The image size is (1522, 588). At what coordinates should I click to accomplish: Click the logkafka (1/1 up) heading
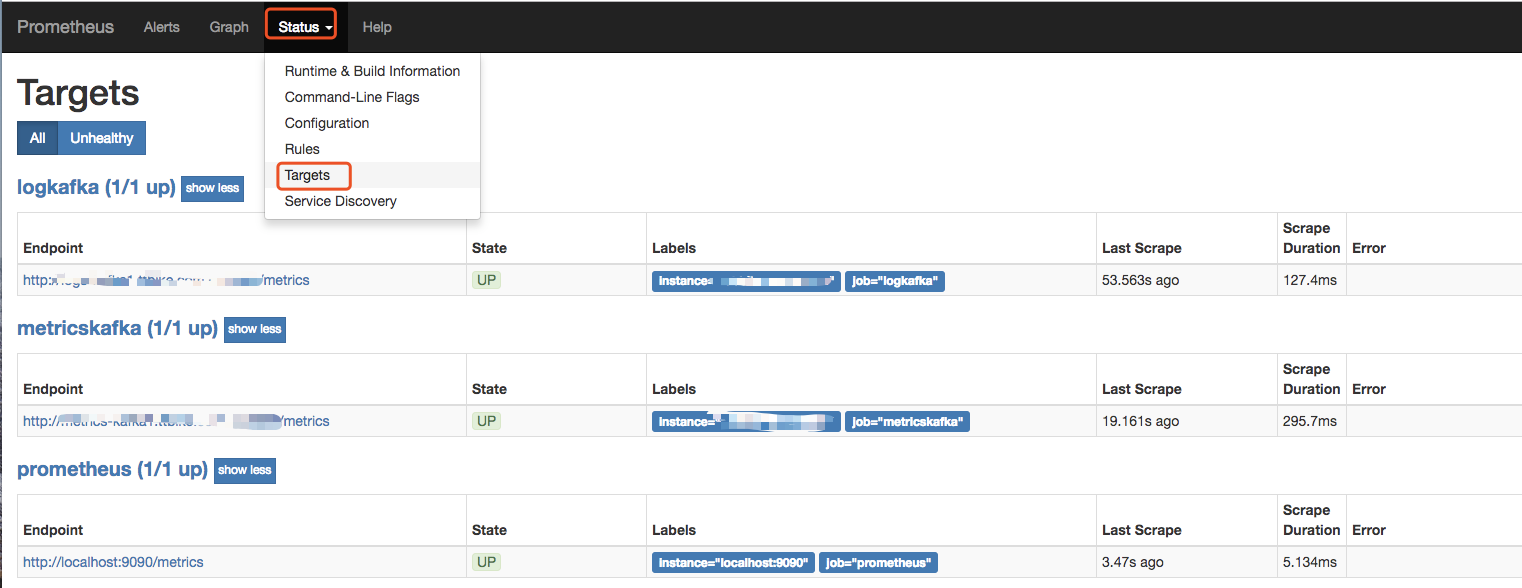[x=96, y=187]
